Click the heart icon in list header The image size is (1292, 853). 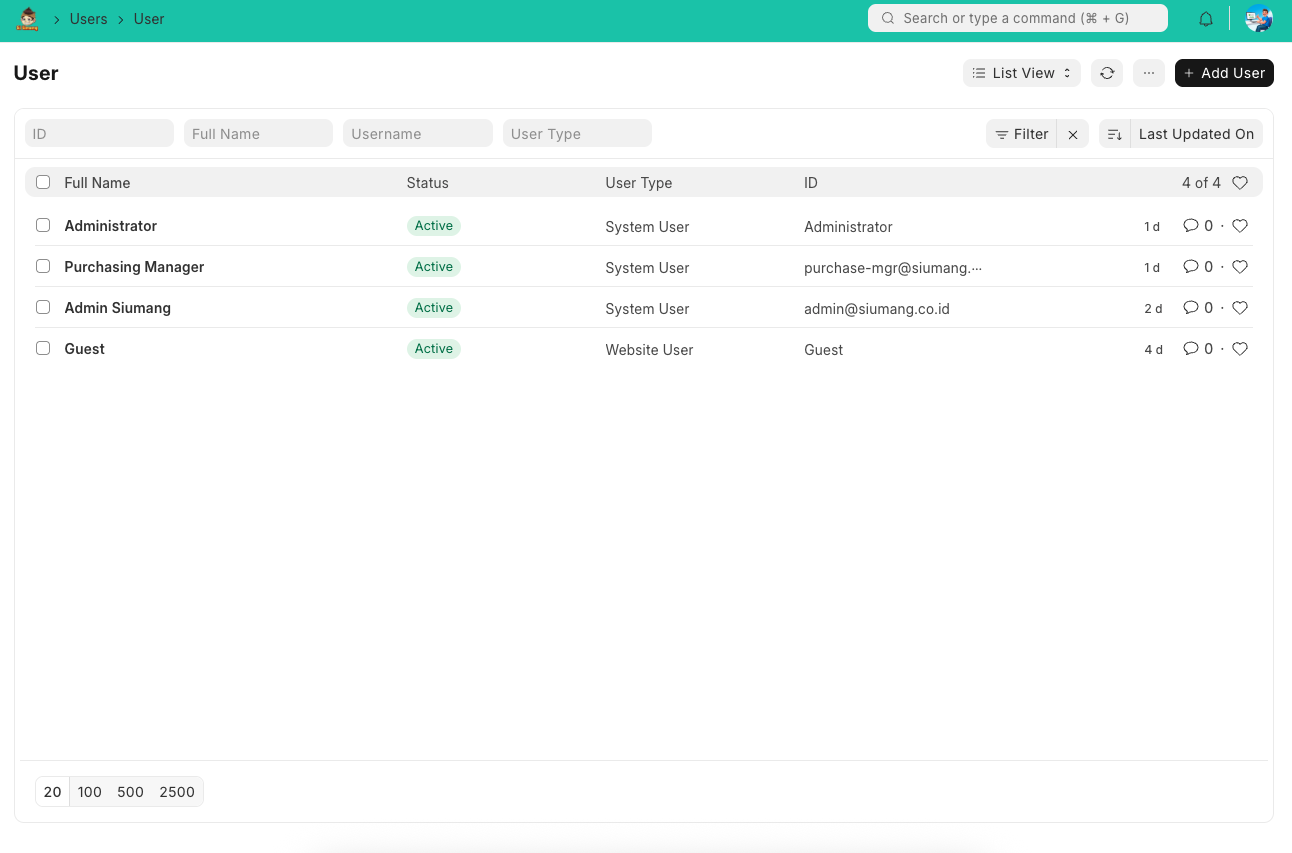click(x=1240, y=183)
